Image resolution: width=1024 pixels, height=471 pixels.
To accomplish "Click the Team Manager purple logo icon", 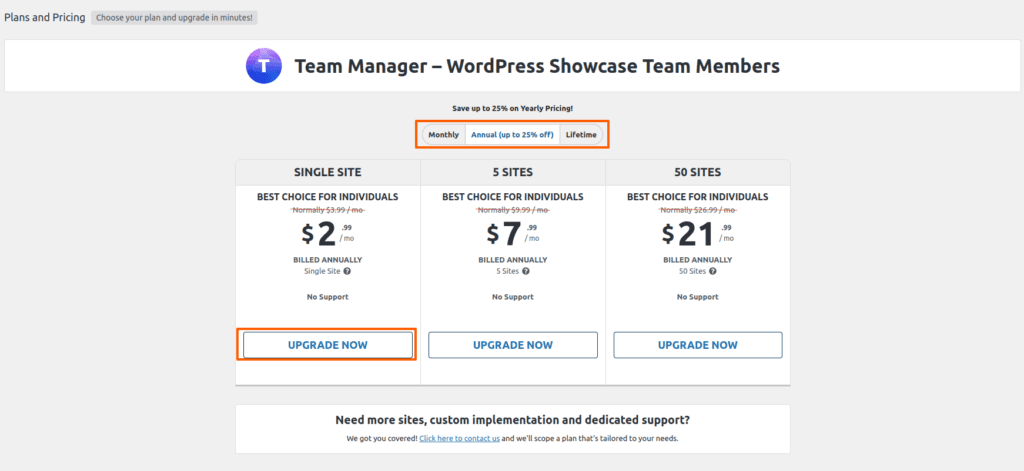I will (x=264, y=65).
